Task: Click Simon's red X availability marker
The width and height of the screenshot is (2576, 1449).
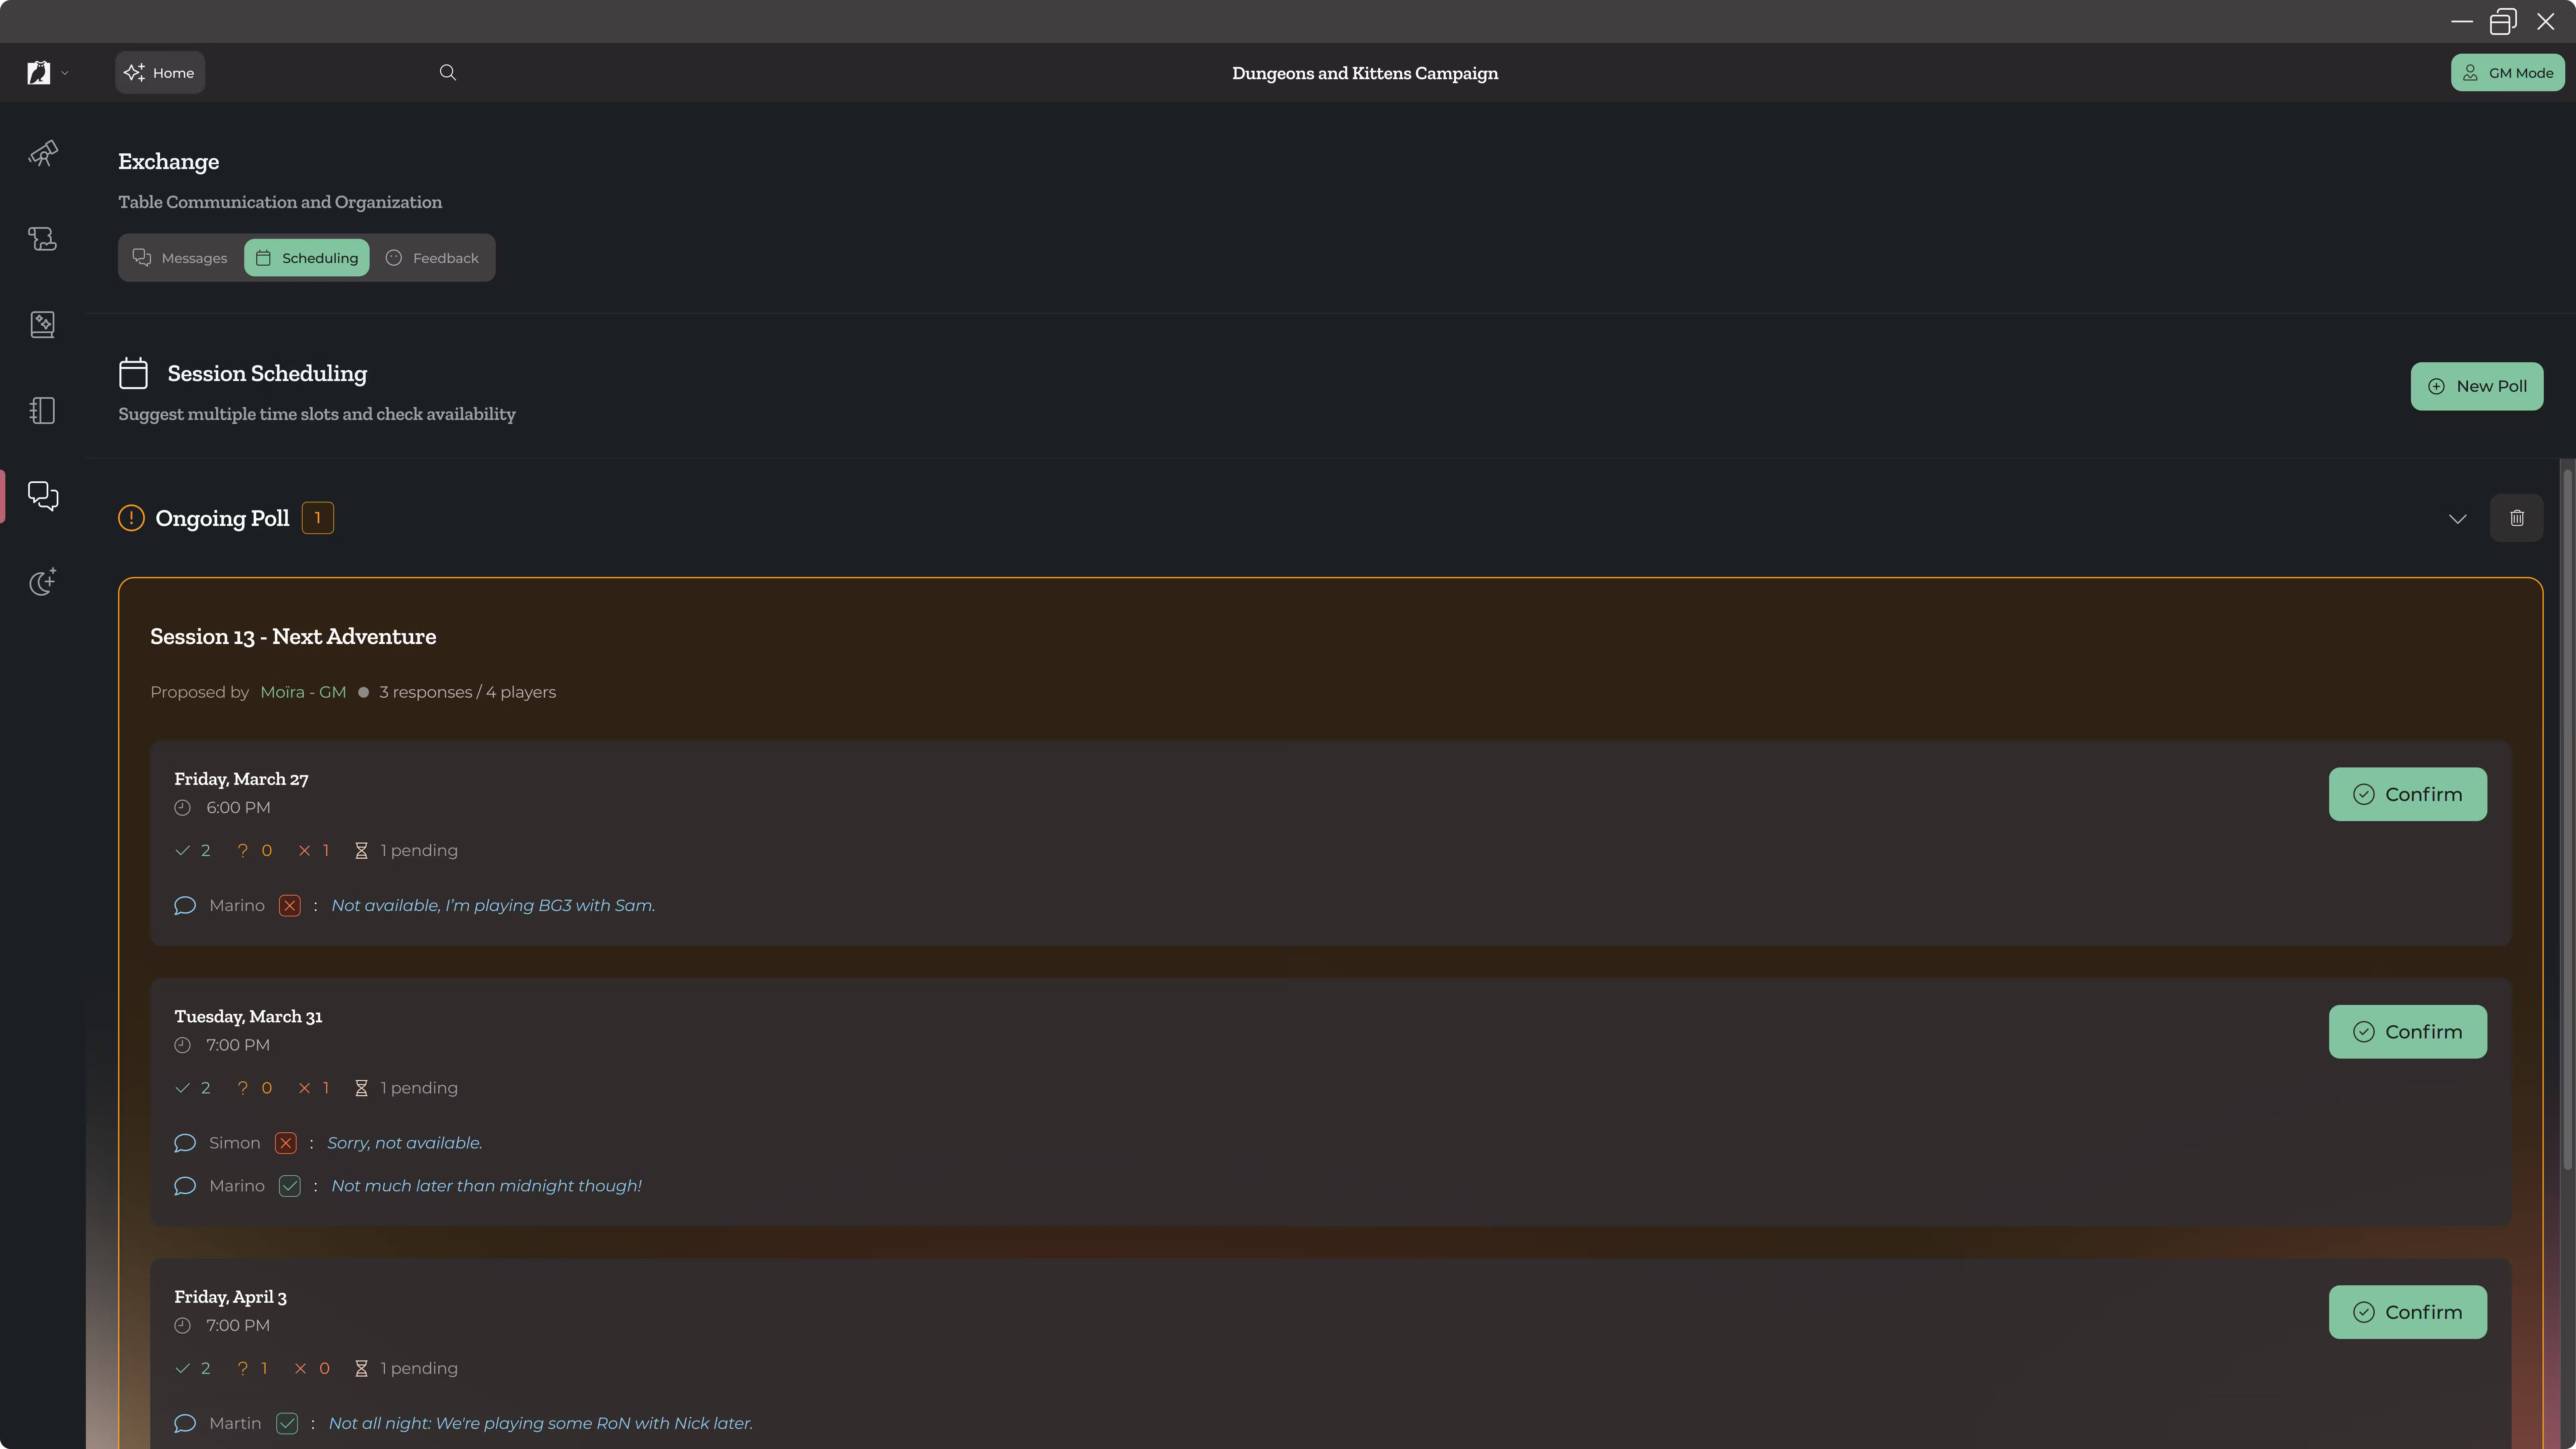Action: [x=286, y=1143]
